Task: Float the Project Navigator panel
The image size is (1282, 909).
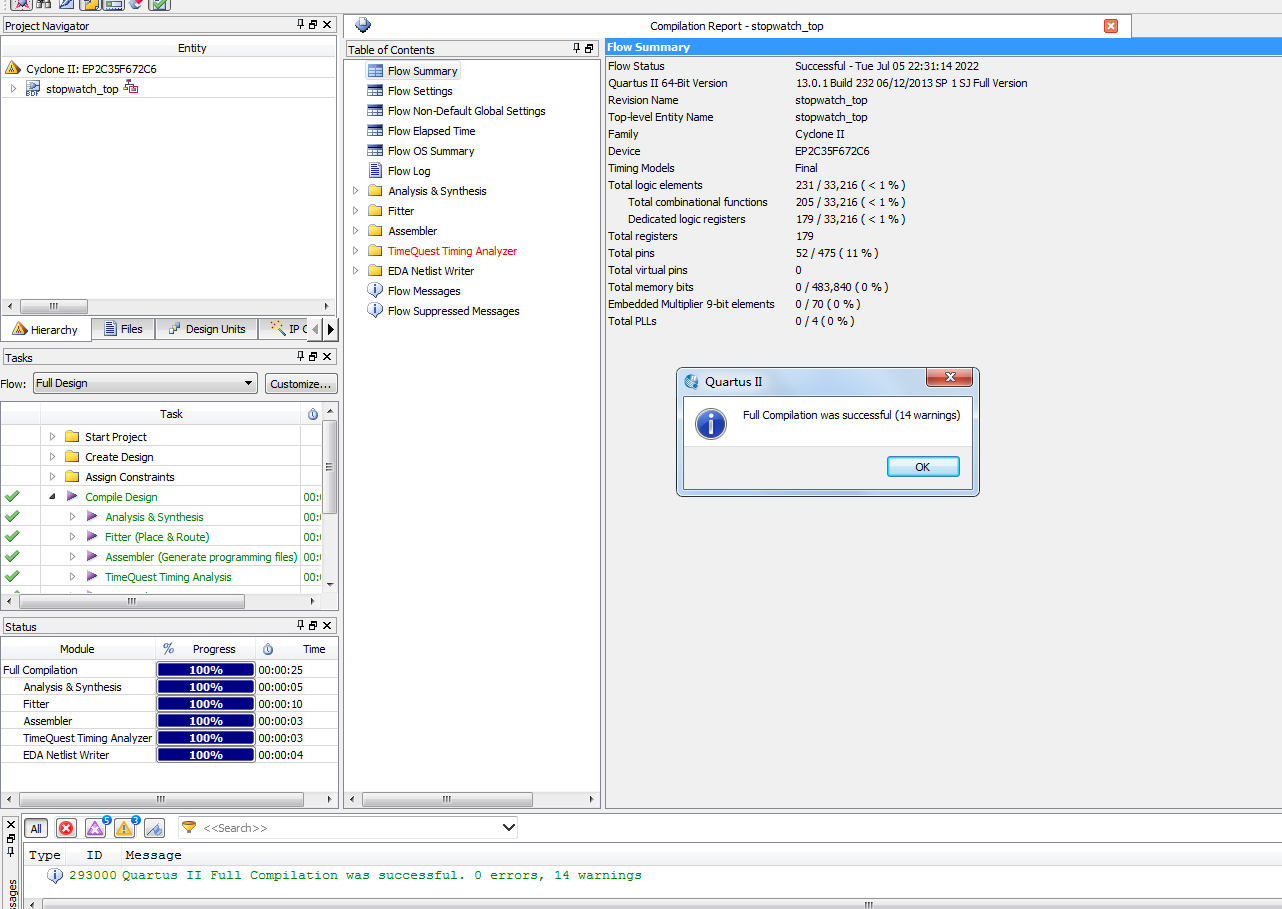Action: tap(313, 25)
